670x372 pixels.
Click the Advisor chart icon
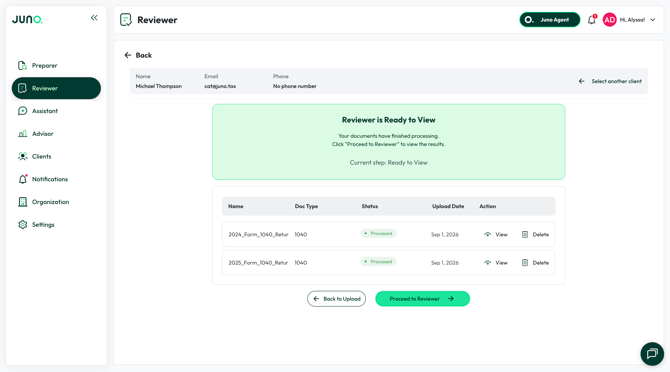(x=22, y=134)
